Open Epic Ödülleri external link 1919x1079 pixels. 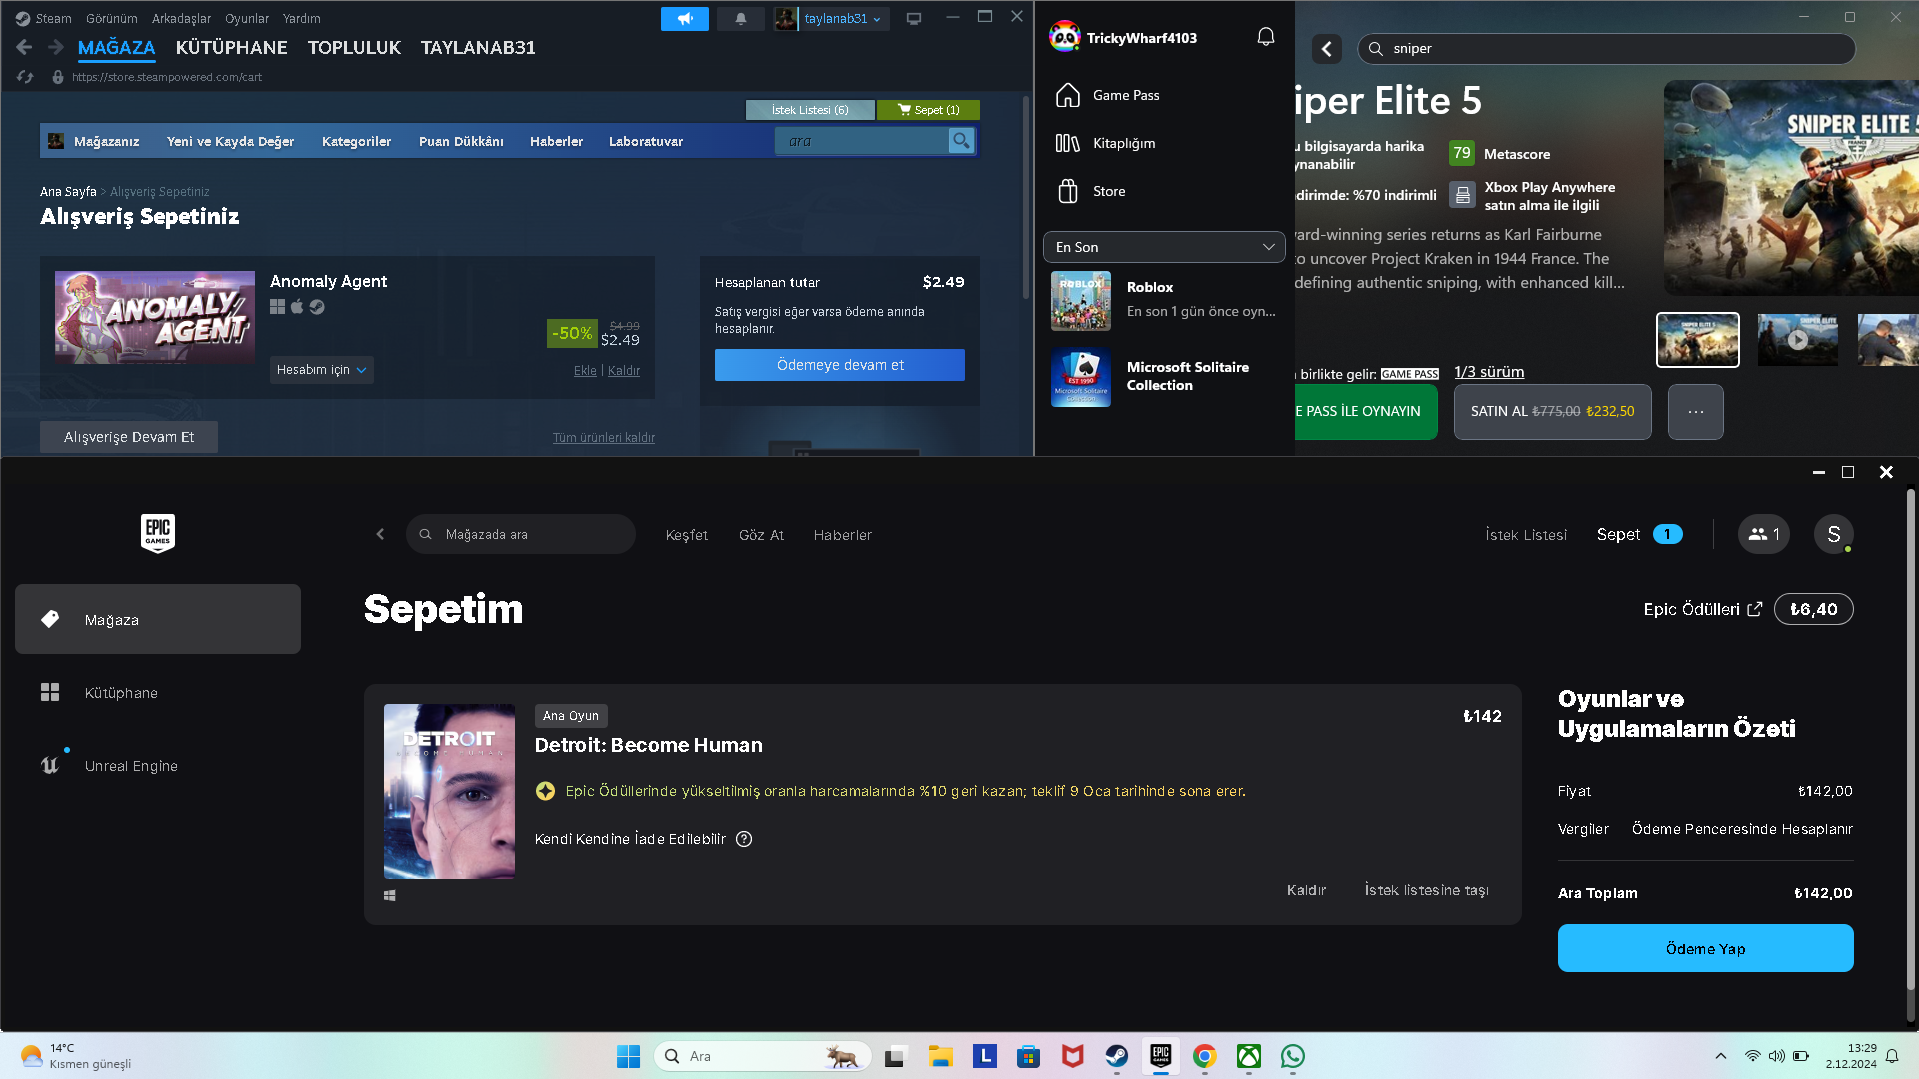click(1703, 609)
